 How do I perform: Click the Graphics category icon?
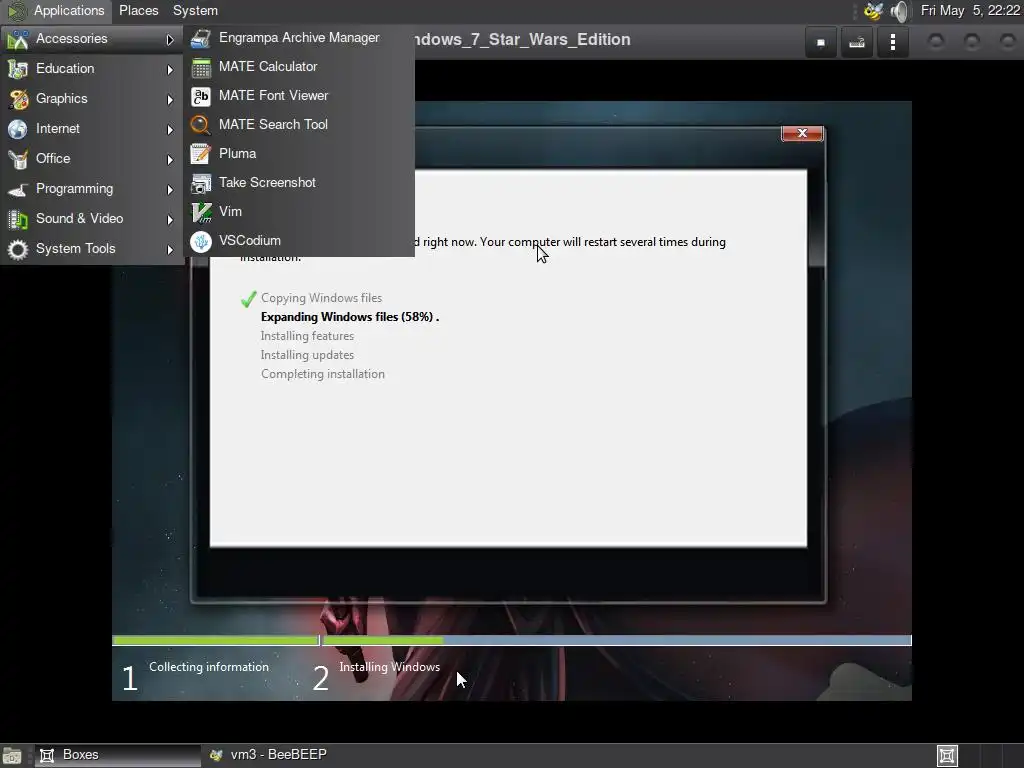[18, 99]
